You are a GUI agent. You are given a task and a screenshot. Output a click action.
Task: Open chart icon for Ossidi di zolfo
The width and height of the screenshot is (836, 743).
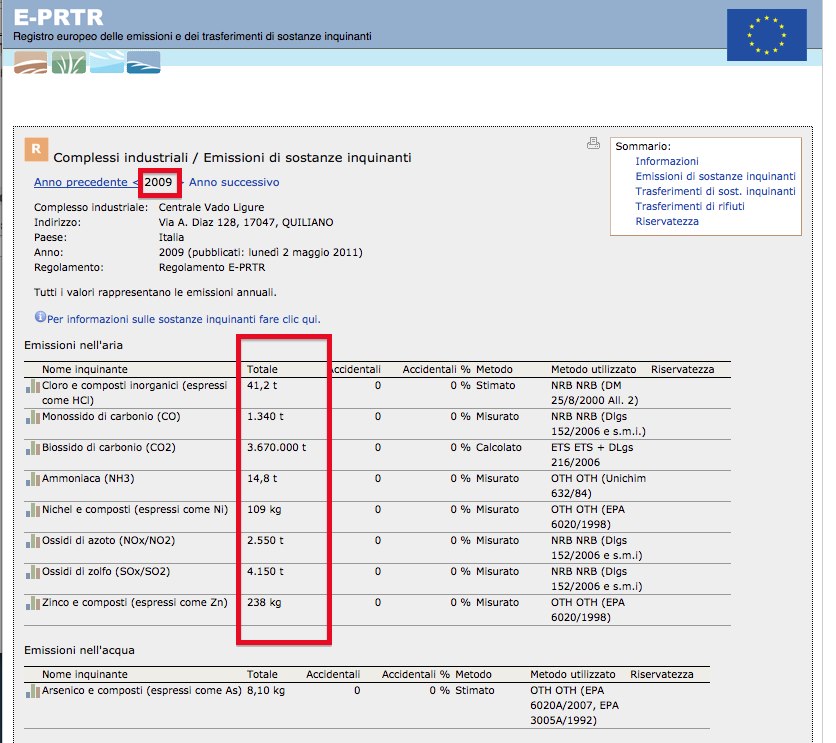33,573
